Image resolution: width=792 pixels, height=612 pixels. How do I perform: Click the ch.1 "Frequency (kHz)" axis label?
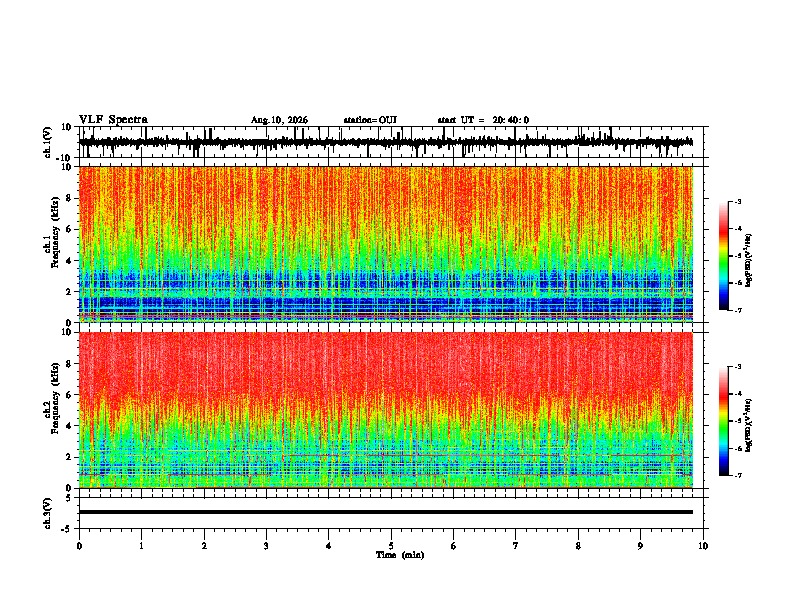(55, 233)
